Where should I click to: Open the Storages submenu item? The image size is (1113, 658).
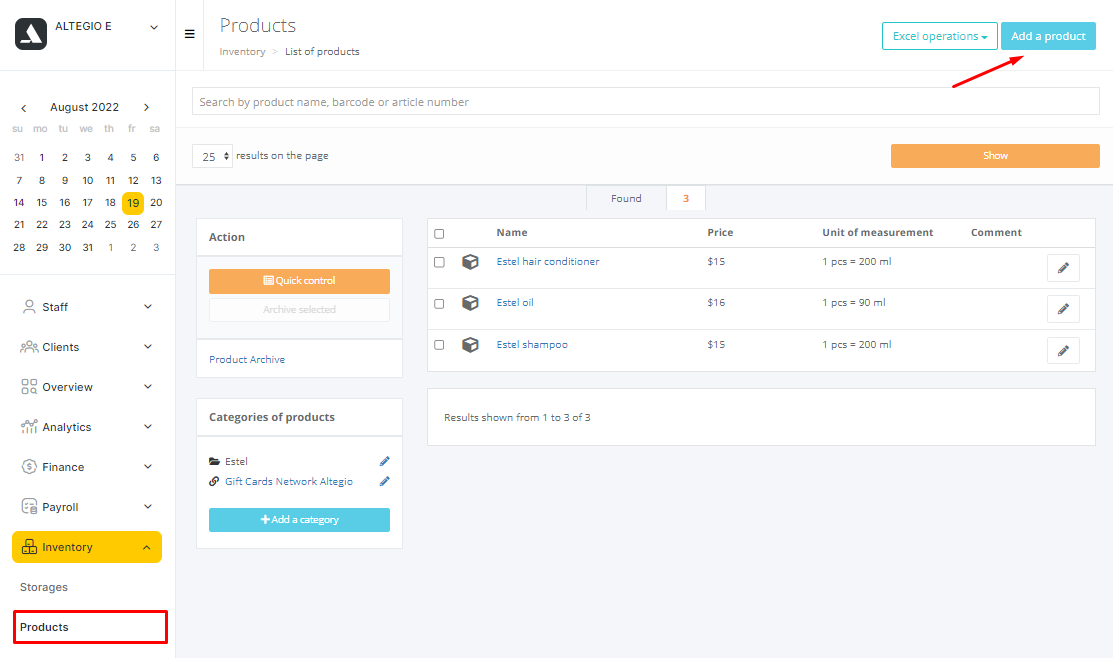point(44,587)
